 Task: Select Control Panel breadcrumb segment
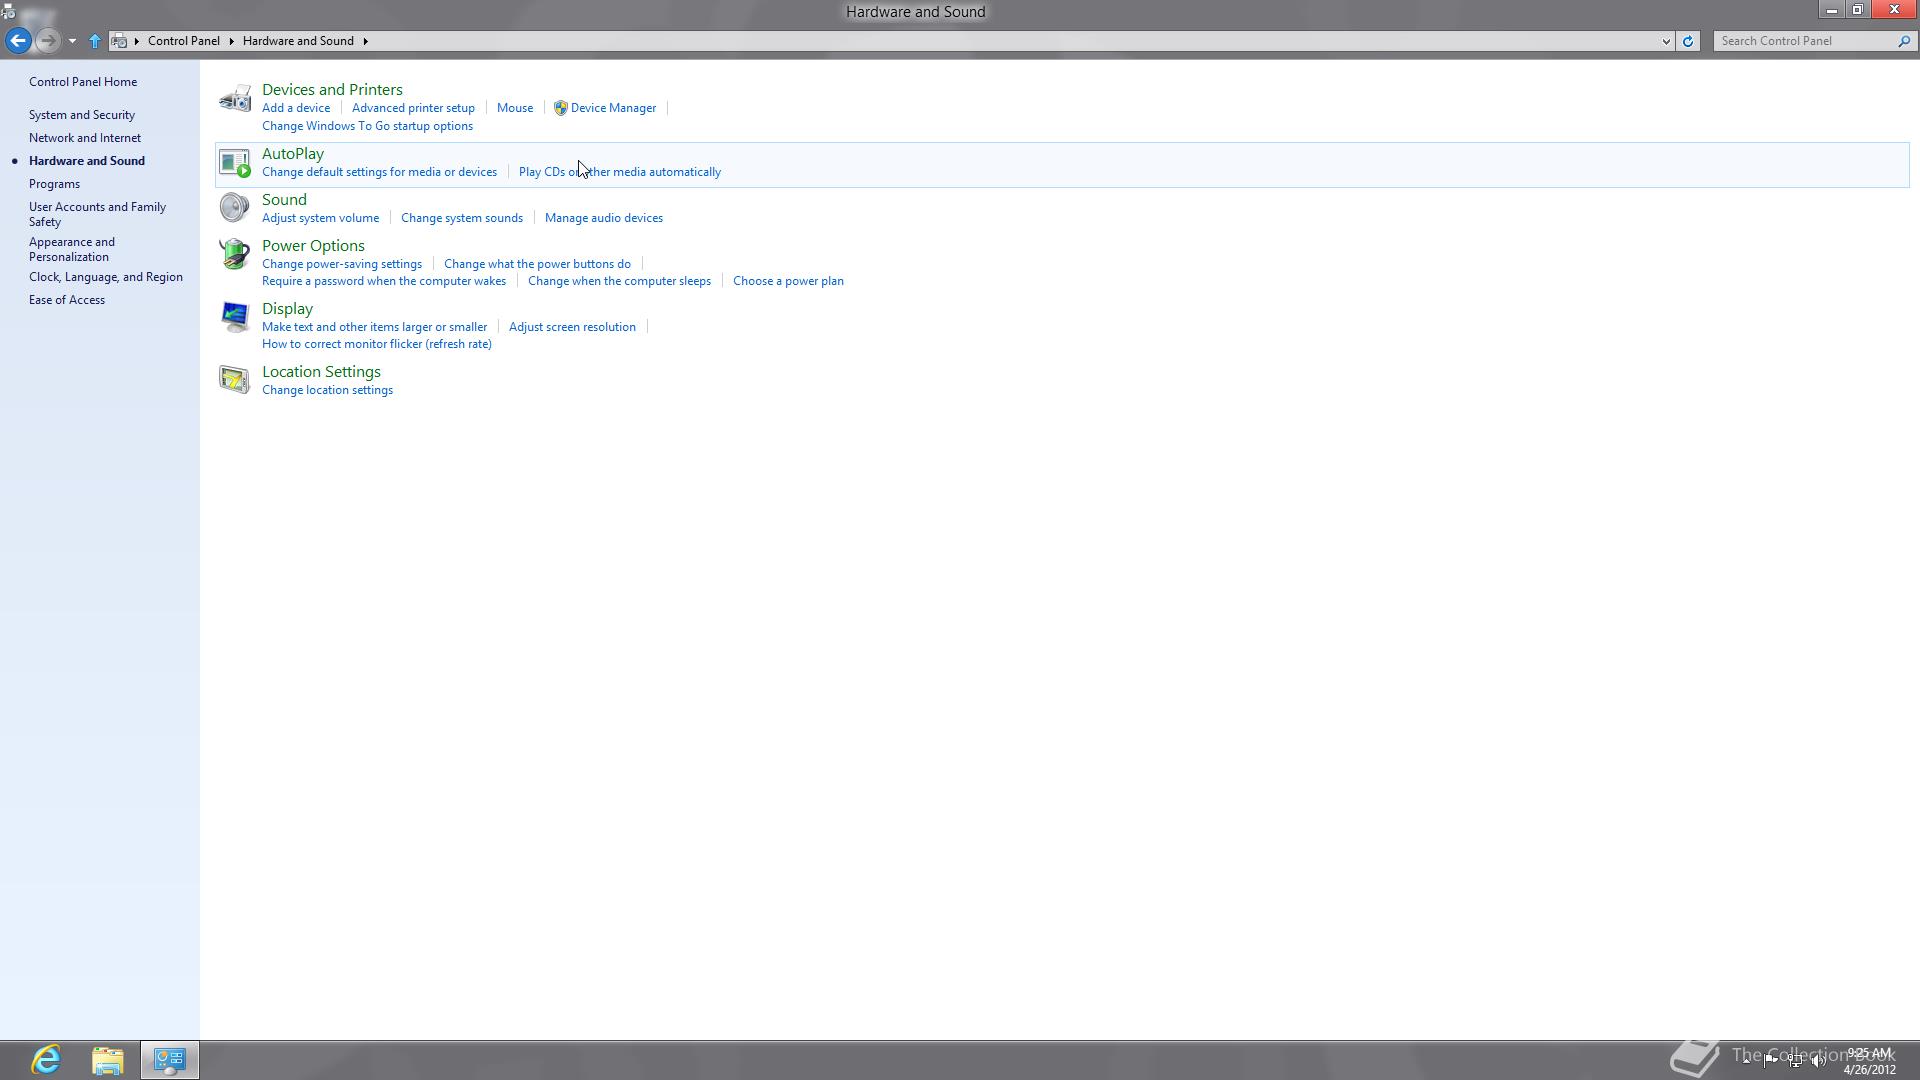(184, 41)
